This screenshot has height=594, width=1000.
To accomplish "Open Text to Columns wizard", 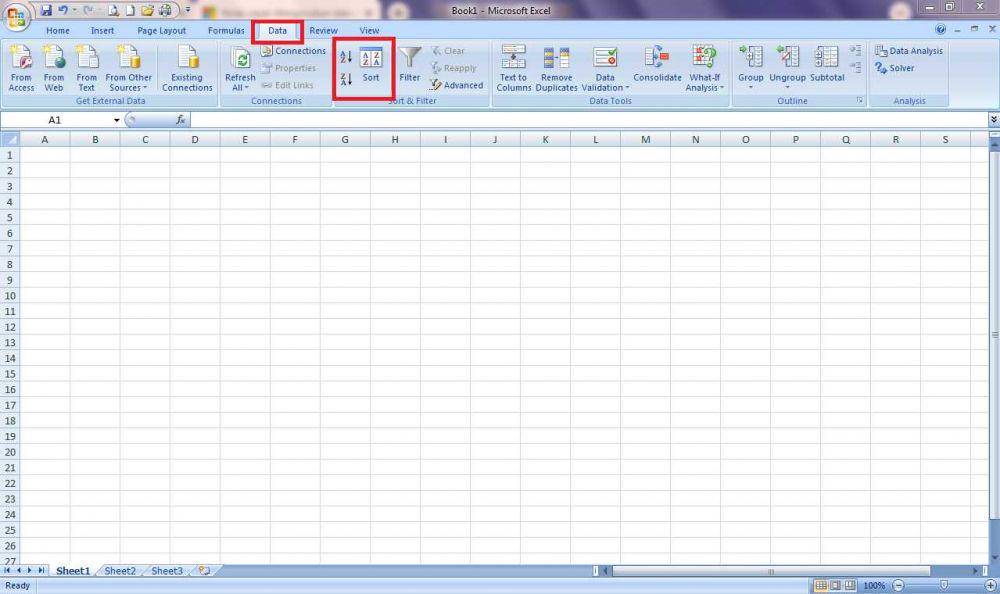I will coord(513,69).
